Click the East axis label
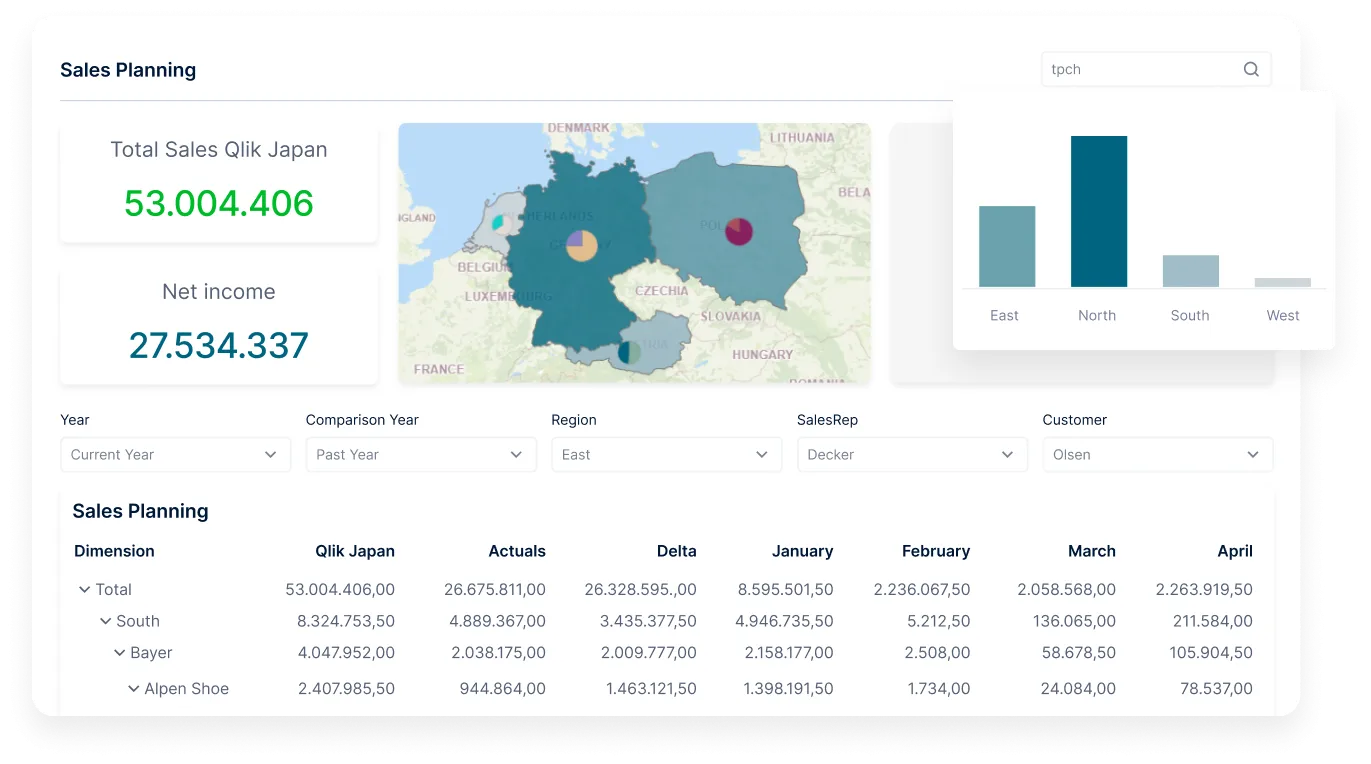The image size is (1371, 764). (1004, 316)
